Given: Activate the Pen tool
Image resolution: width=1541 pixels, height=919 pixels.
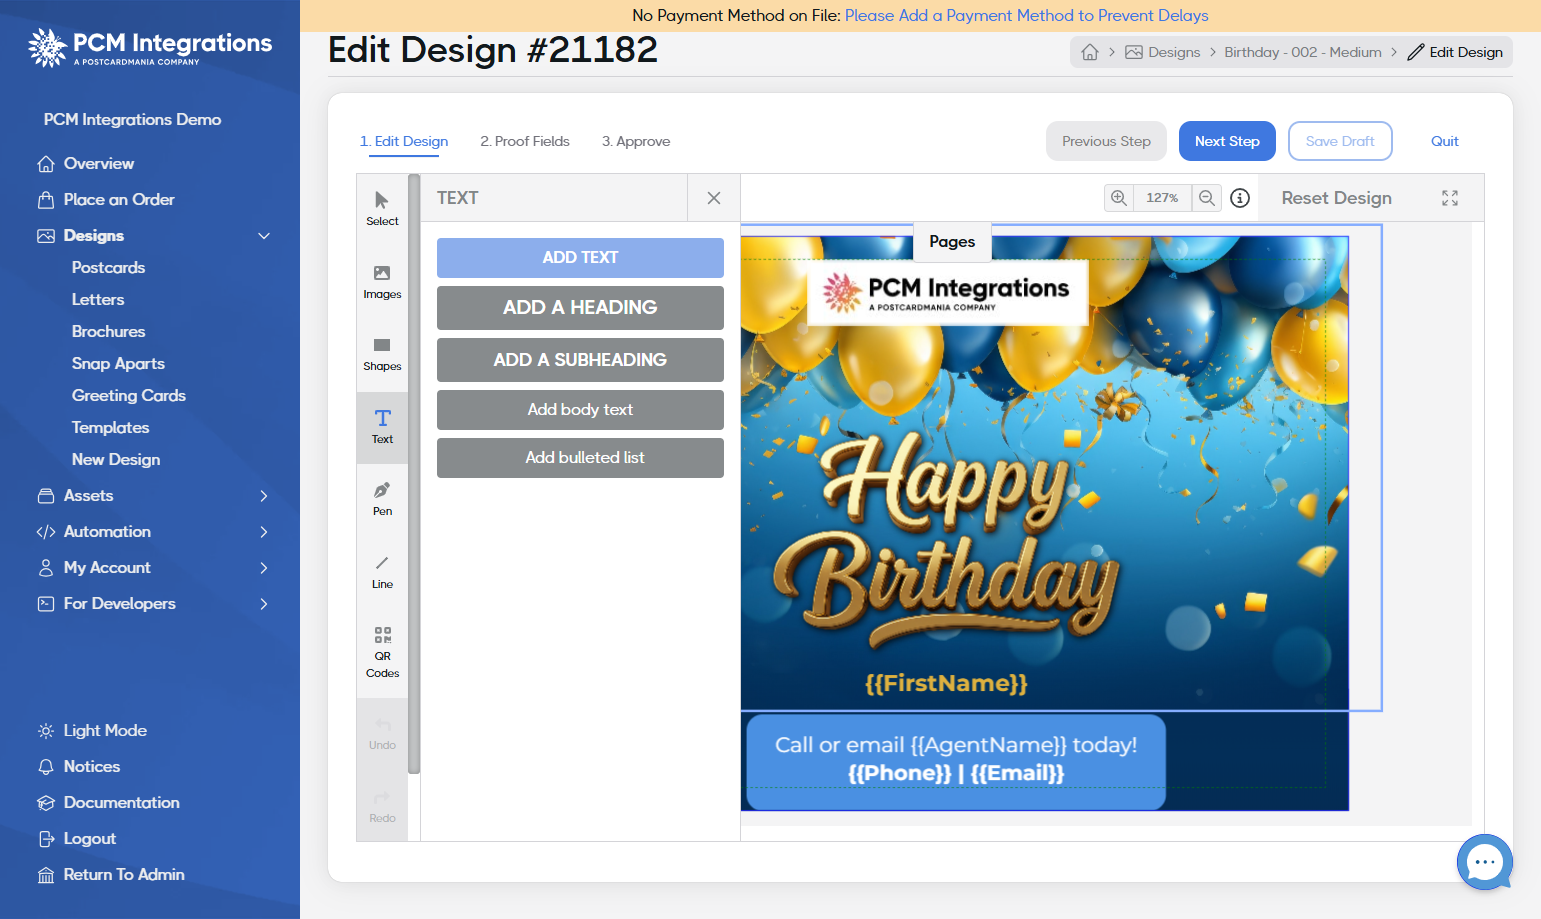Looking at the screenshot, I should [382, 499].
